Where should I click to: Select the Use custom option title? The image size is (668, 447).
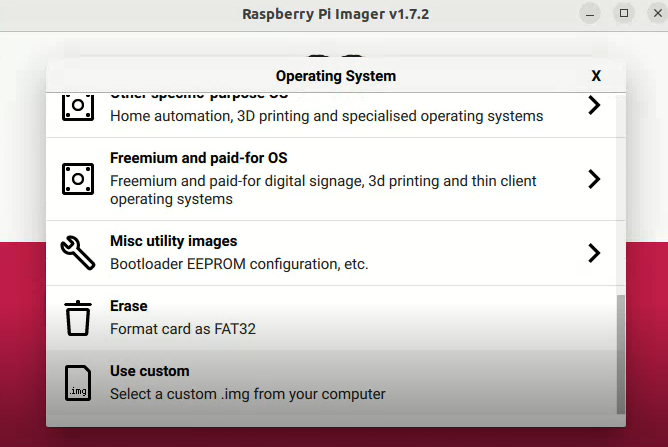tap(150, 371)
